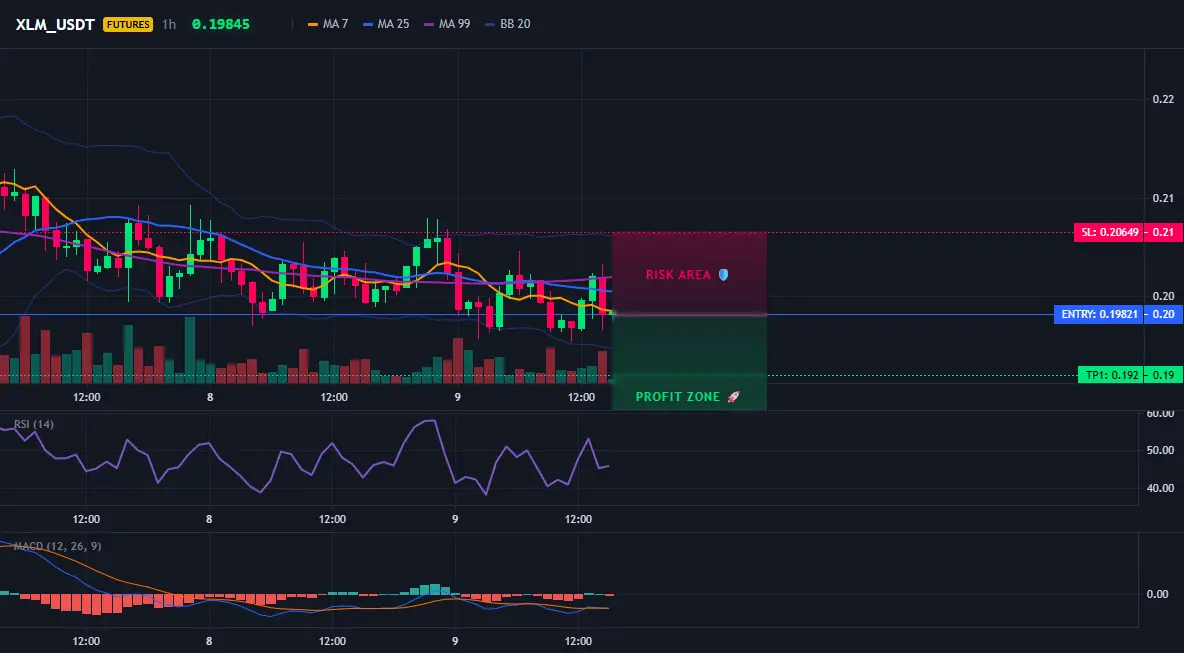Click date label 9 under the price chart
Screen dimensions: 1184x653
pos(457,397)
